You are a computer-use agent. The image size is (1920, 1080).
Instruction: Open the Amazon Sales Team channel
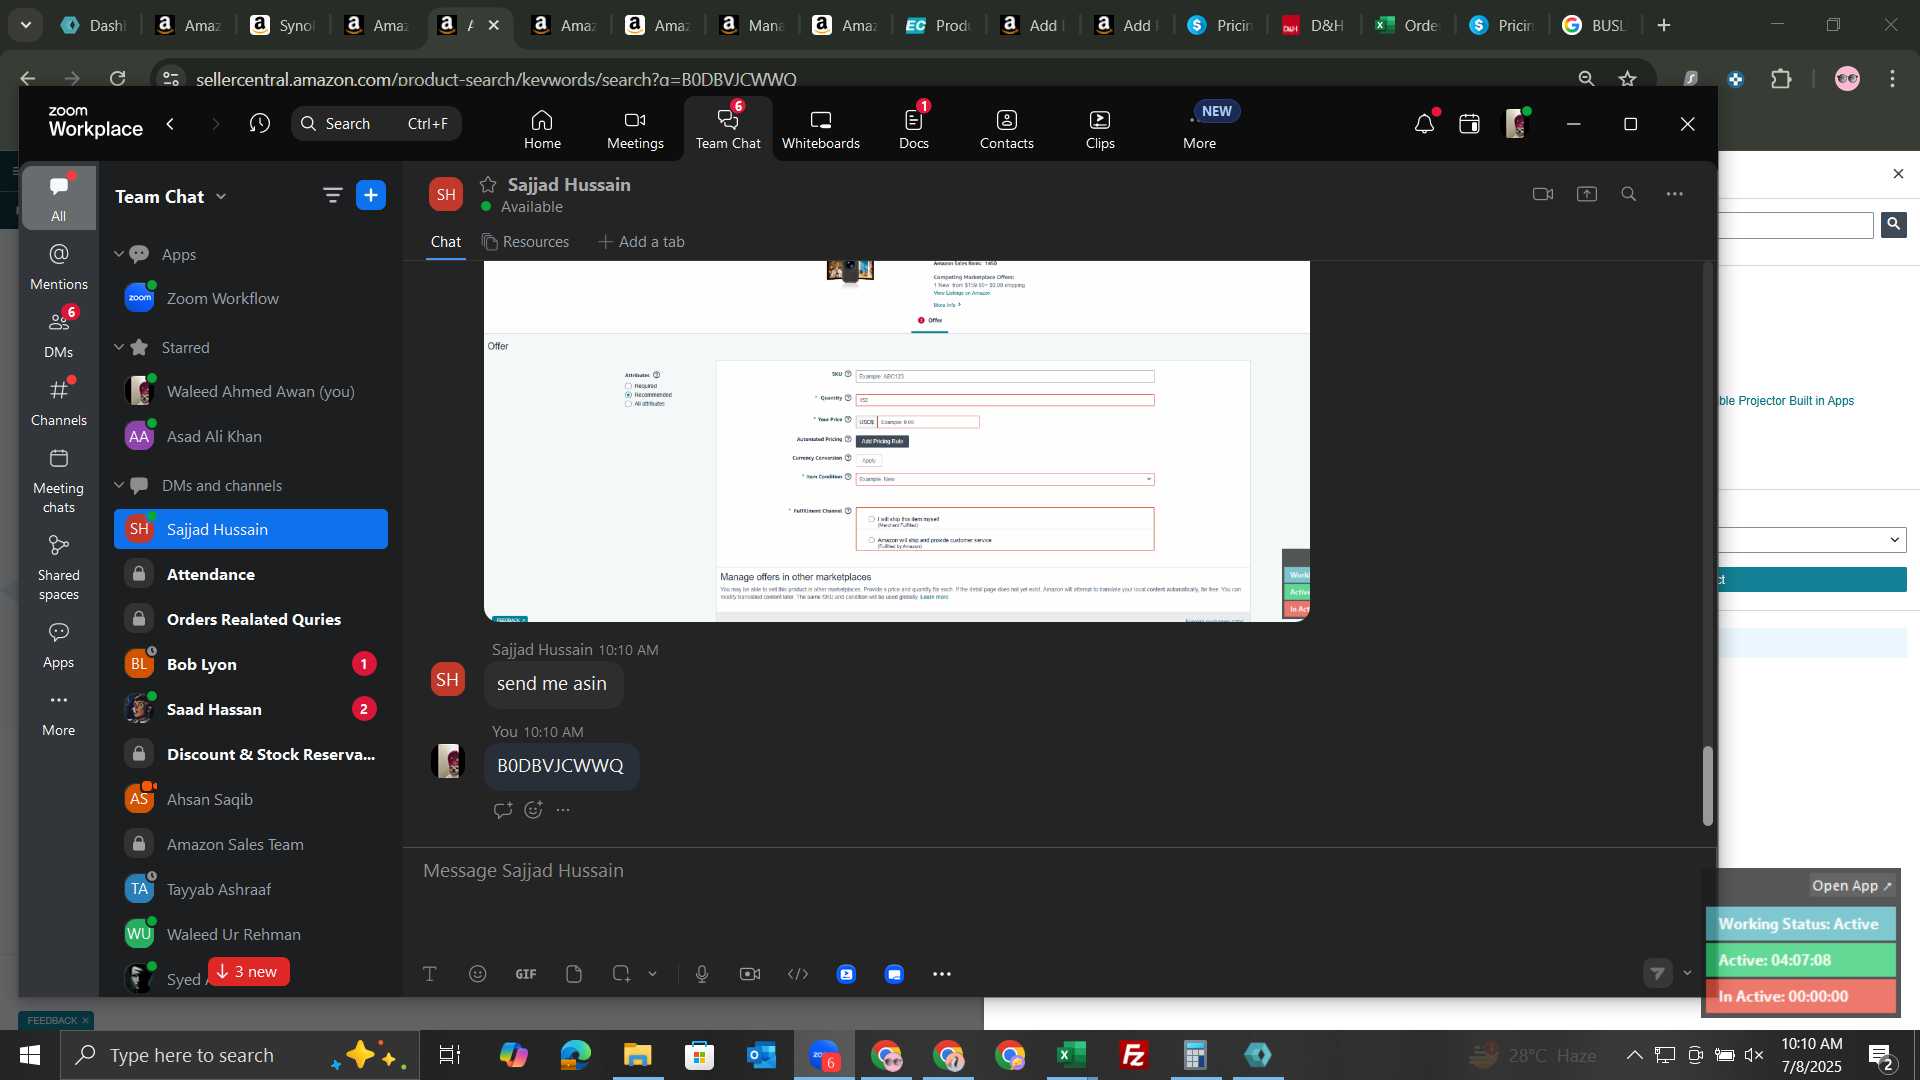pos(251,844)
